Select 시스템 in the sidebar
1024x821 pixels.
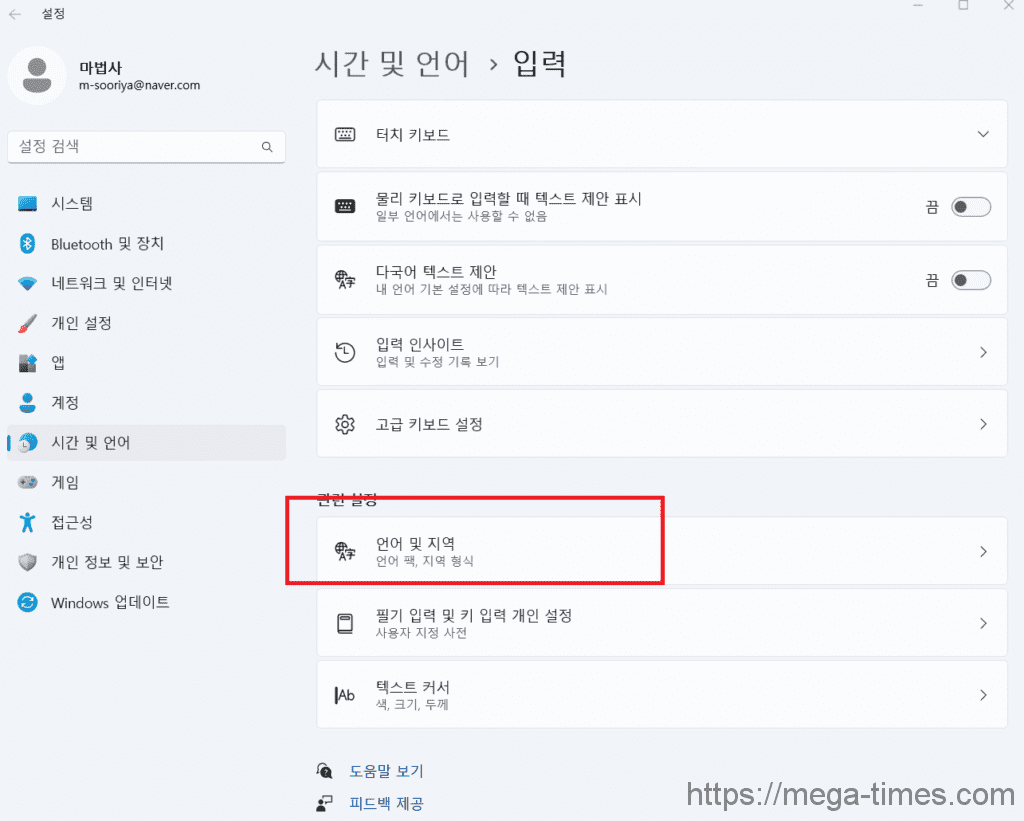tap(72, 204)
